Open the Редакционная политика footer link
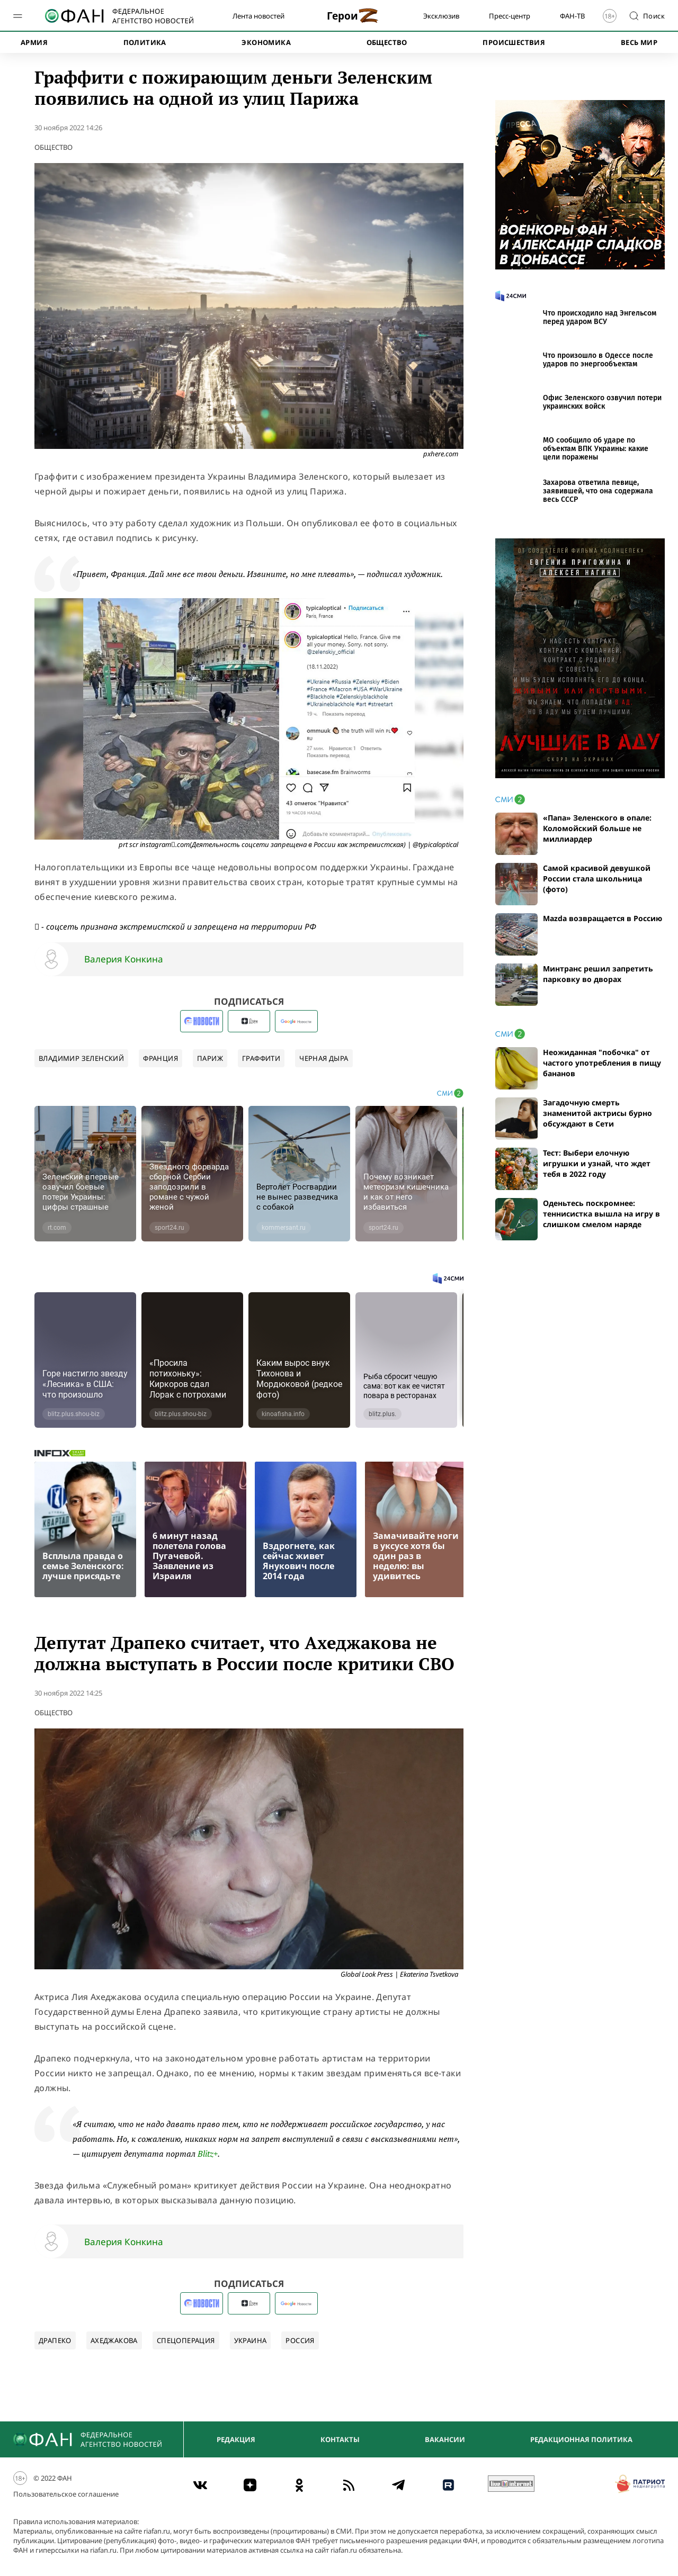 pyautogui.click(x=581, y=2439)
